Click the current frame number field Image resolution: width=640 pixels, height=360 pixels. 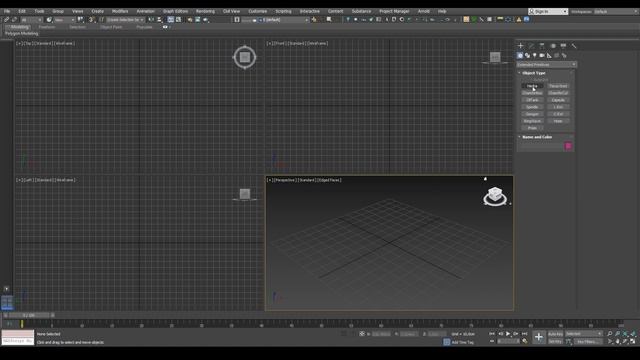[509, 341]
